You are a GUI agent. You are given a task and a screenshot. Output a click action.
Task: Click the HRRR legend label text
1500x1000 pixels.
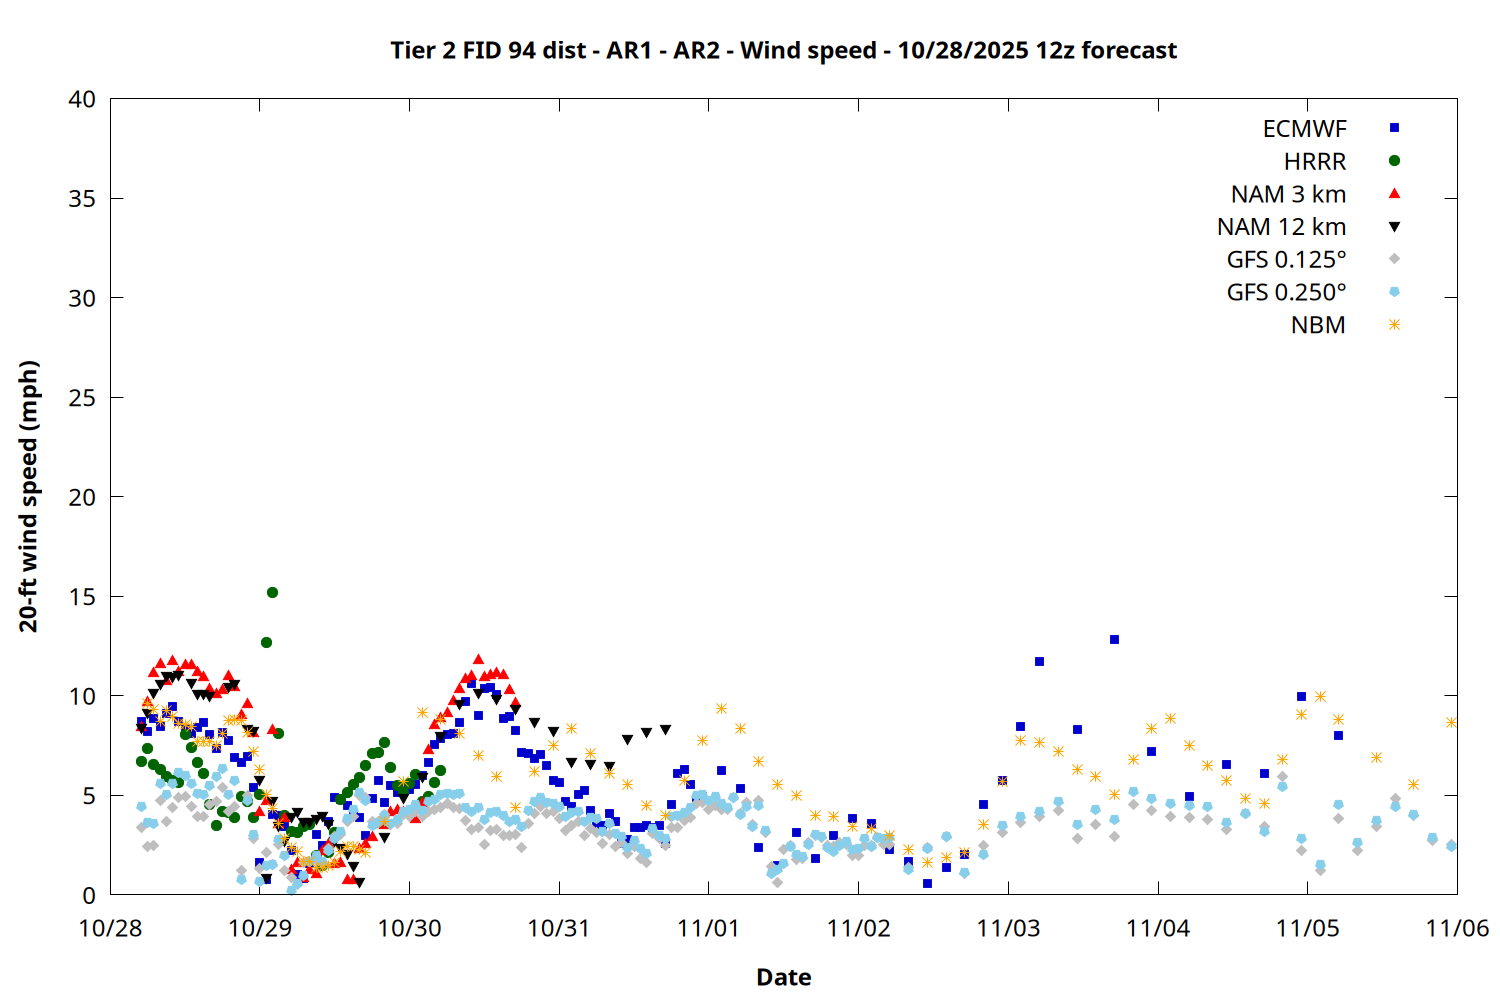1315,162
